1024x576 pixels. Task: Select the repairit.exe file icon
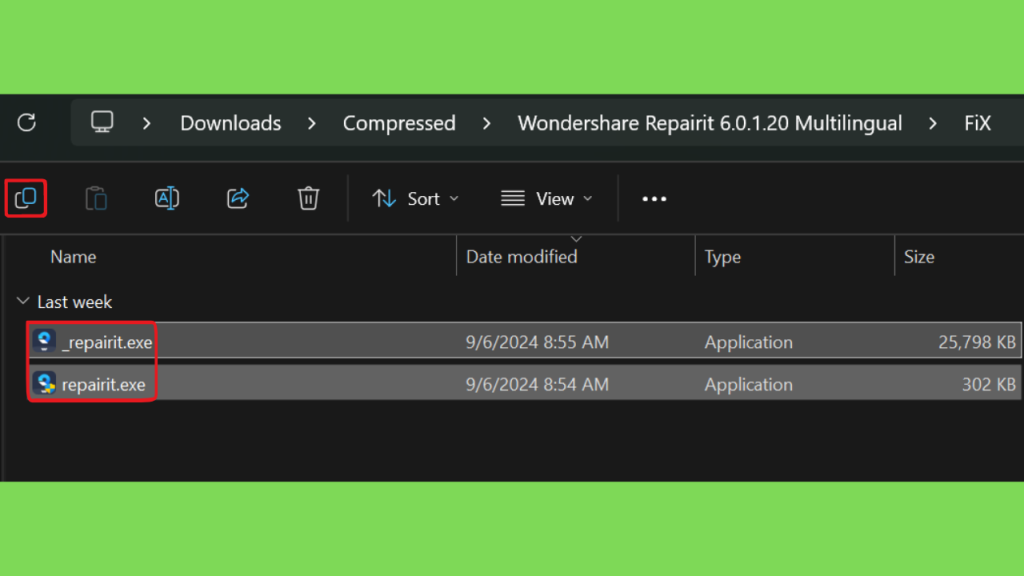pos(45,383)
